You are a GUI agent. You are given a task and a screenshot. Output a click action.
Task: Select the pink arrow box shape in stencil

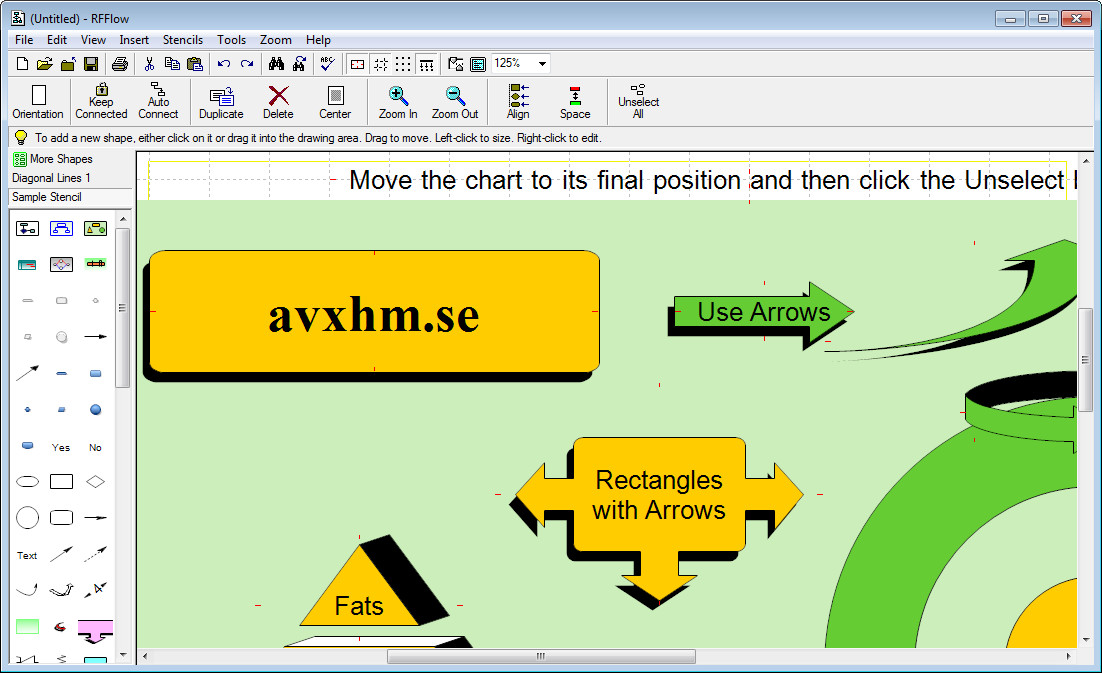coord(96,631)
